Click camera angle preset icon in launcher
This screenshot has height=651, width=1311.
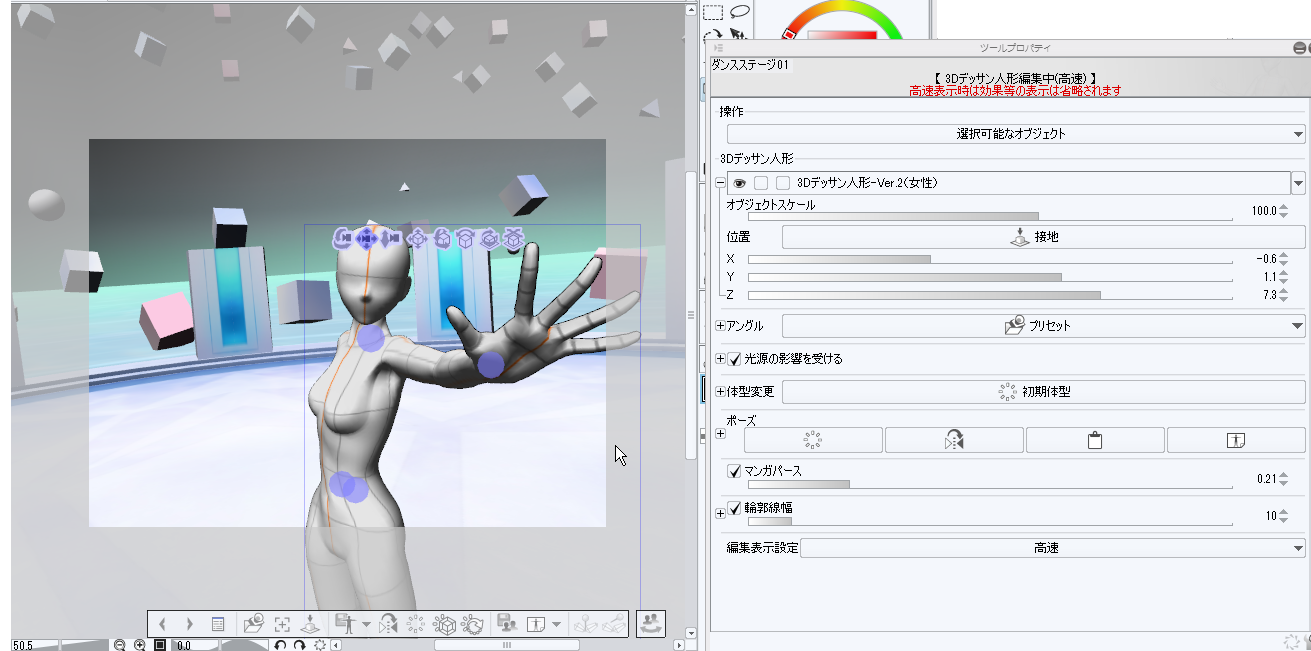253,624
